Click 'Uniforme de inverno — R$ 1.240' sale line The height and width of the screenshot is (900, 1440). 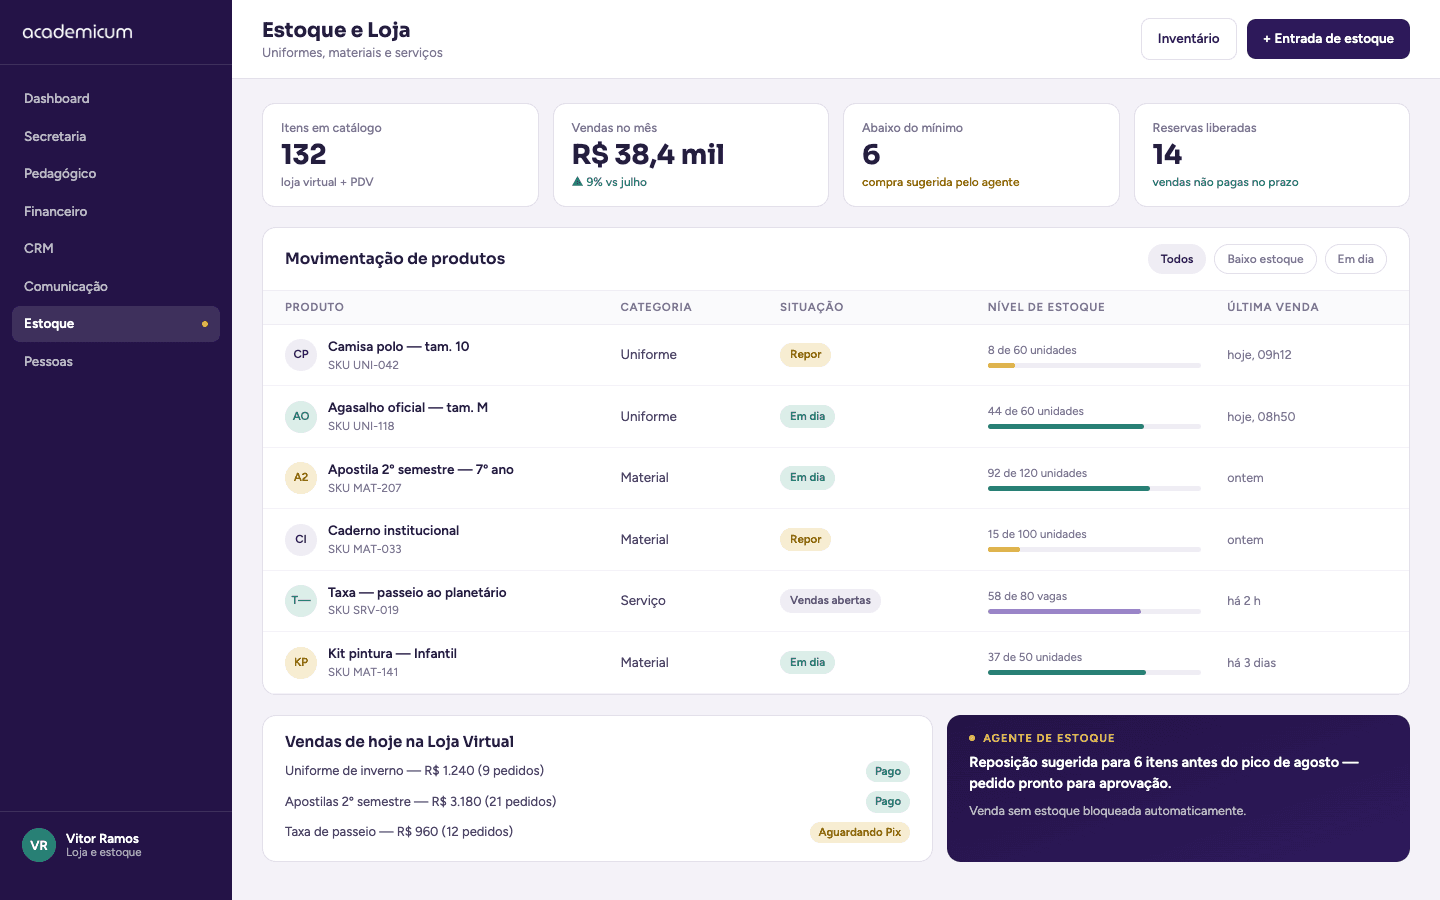point(414,771)
